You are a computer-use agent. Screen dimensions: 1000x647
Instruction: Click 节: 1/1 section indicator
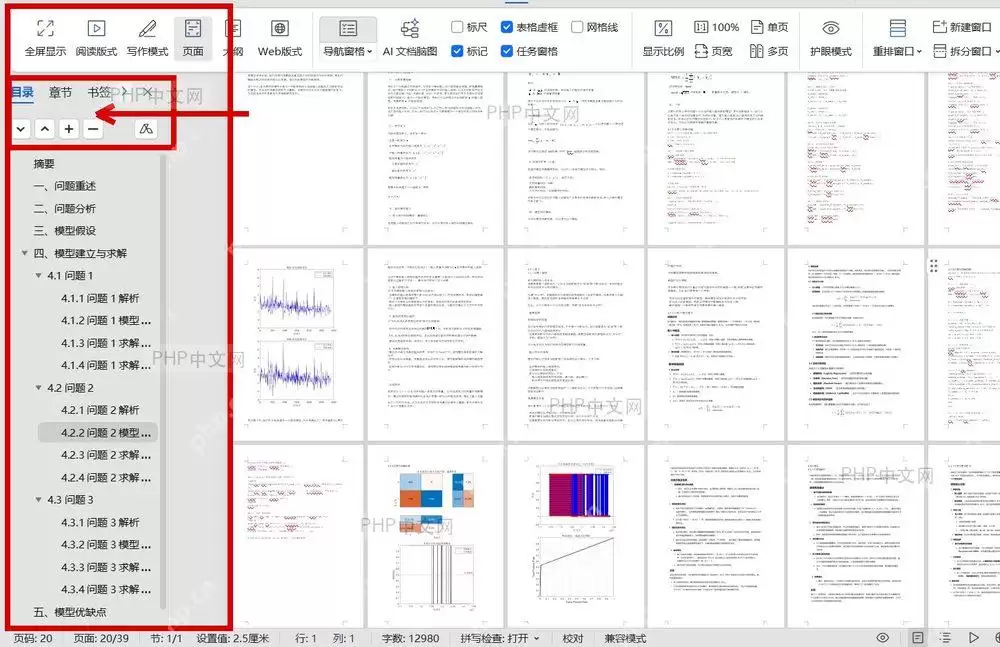[x=166, y=638]
